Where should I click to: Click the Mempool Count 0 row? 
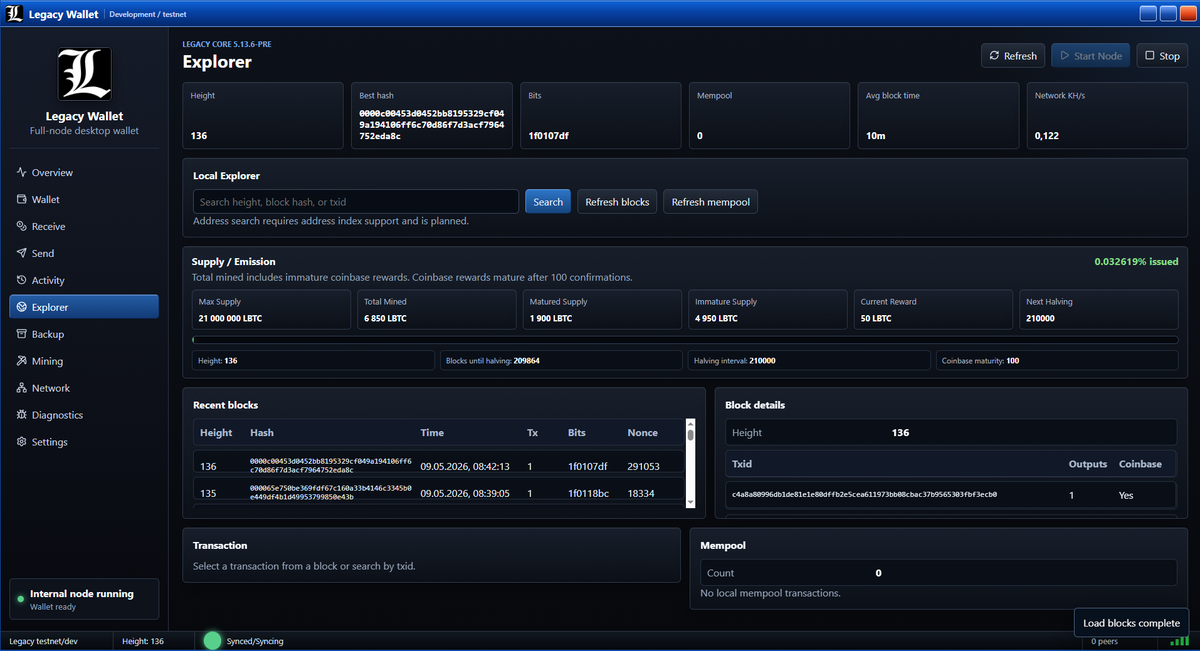click(x=939, y=573)
